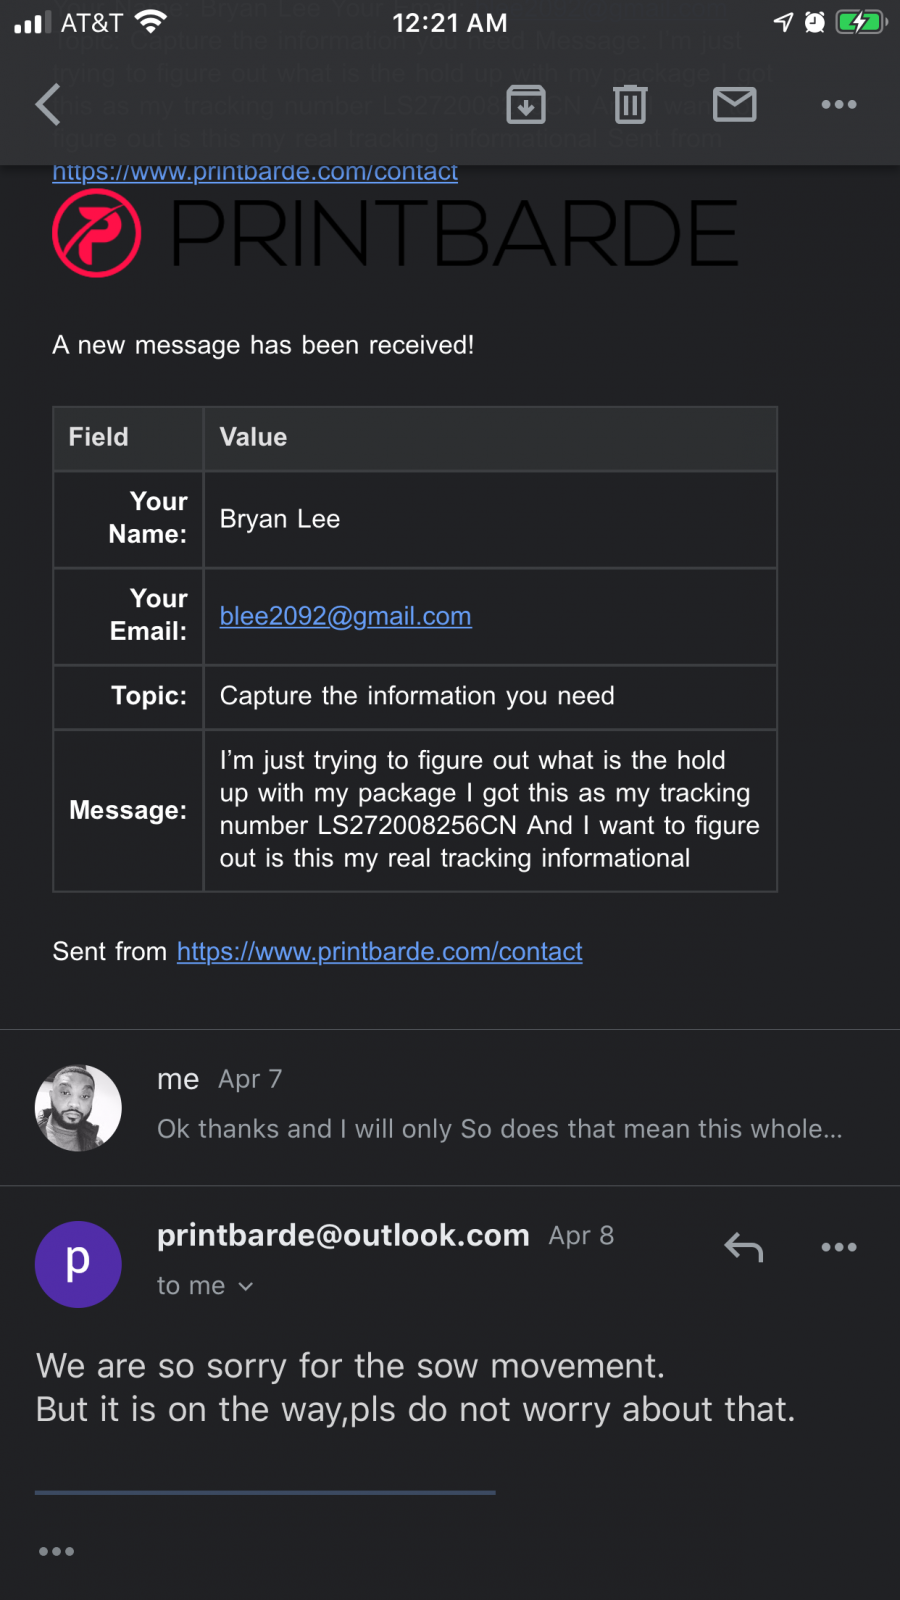
Task: Tap the battery charging indicator in status bar
Action: [861, 22]
